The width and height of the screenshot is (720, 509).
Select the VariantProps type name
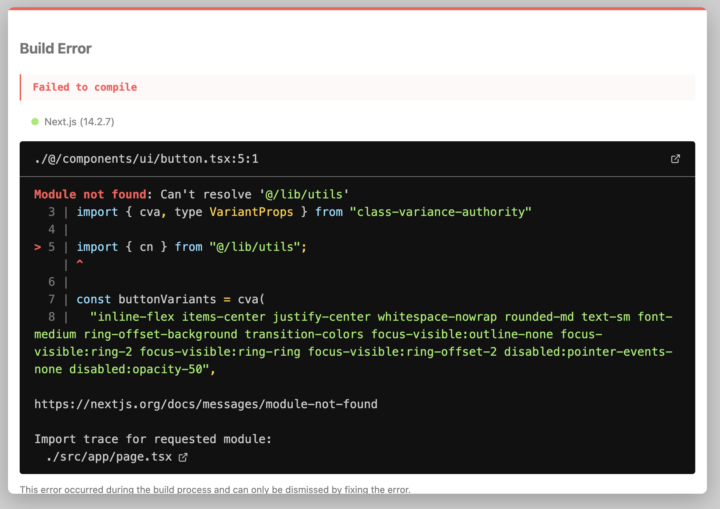(251, 212)
